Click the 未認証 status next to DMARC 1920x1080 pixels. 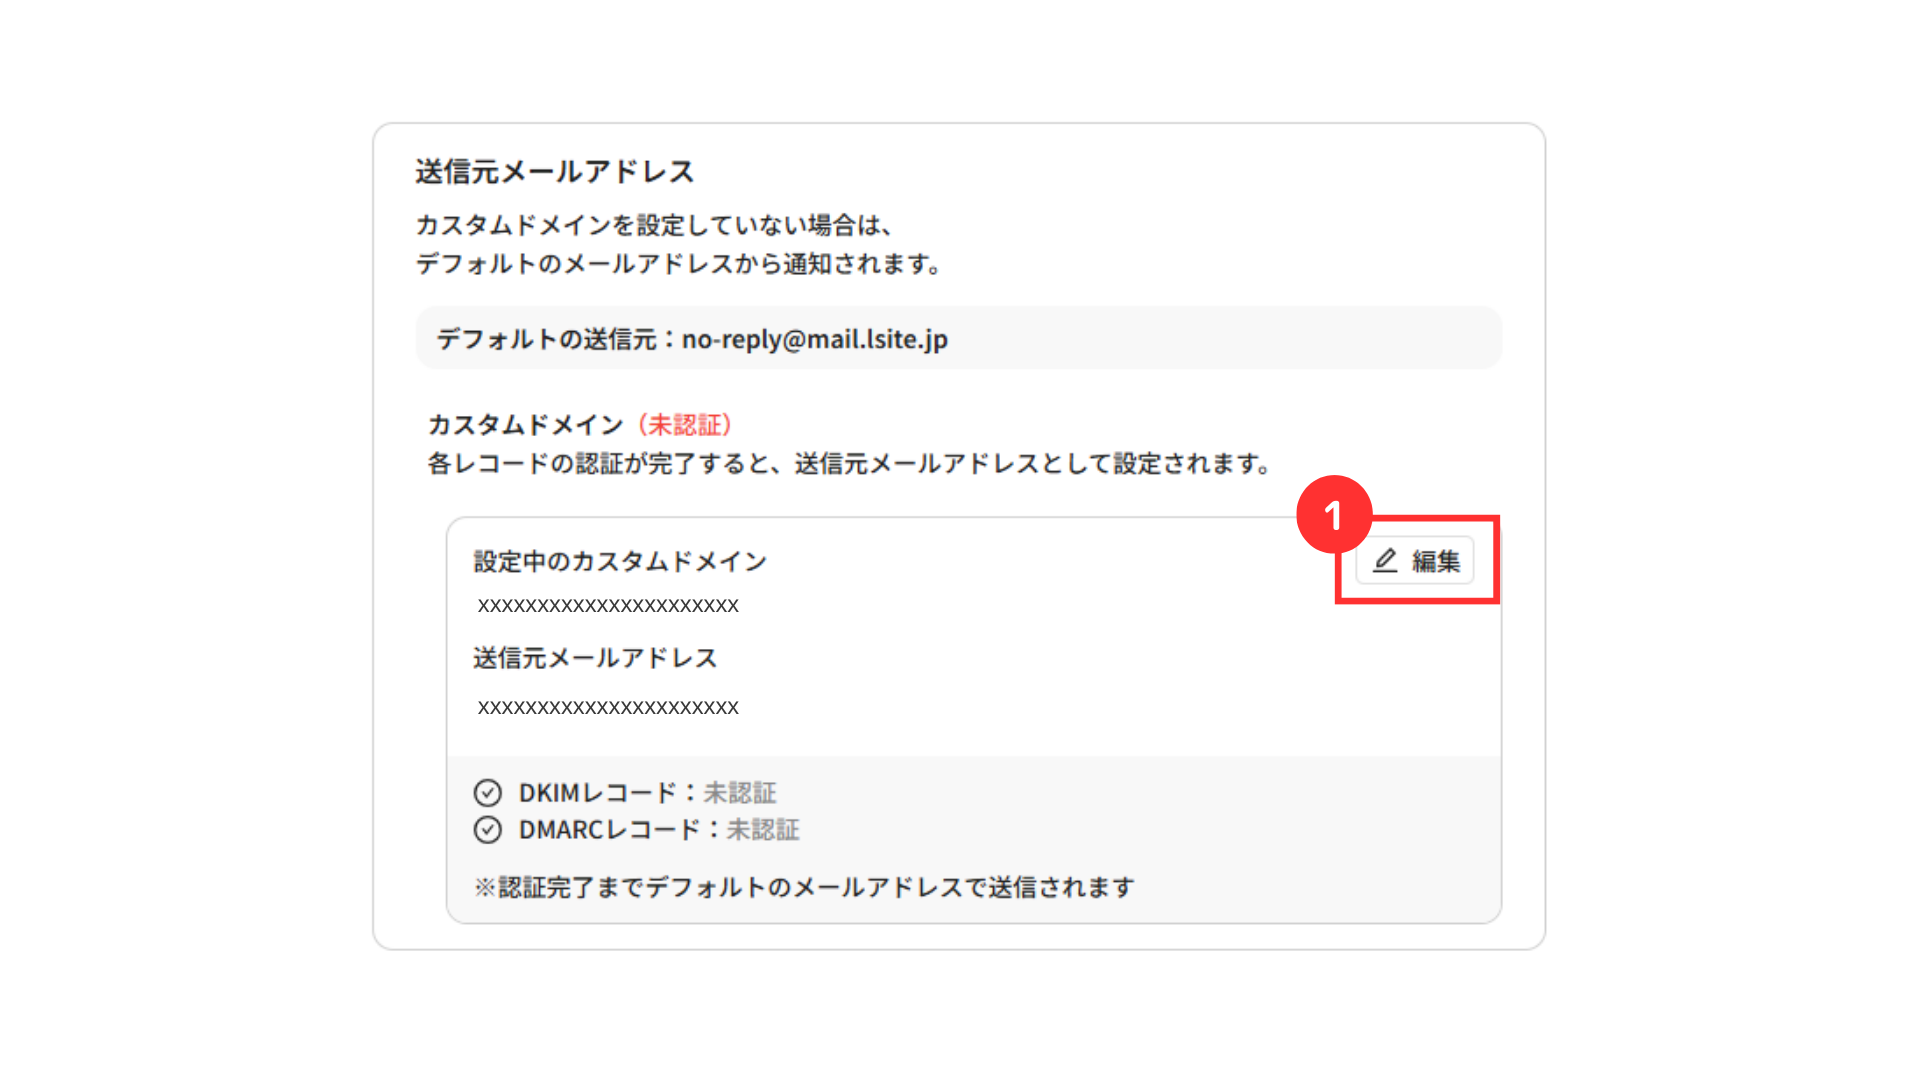tap(763, 830)
